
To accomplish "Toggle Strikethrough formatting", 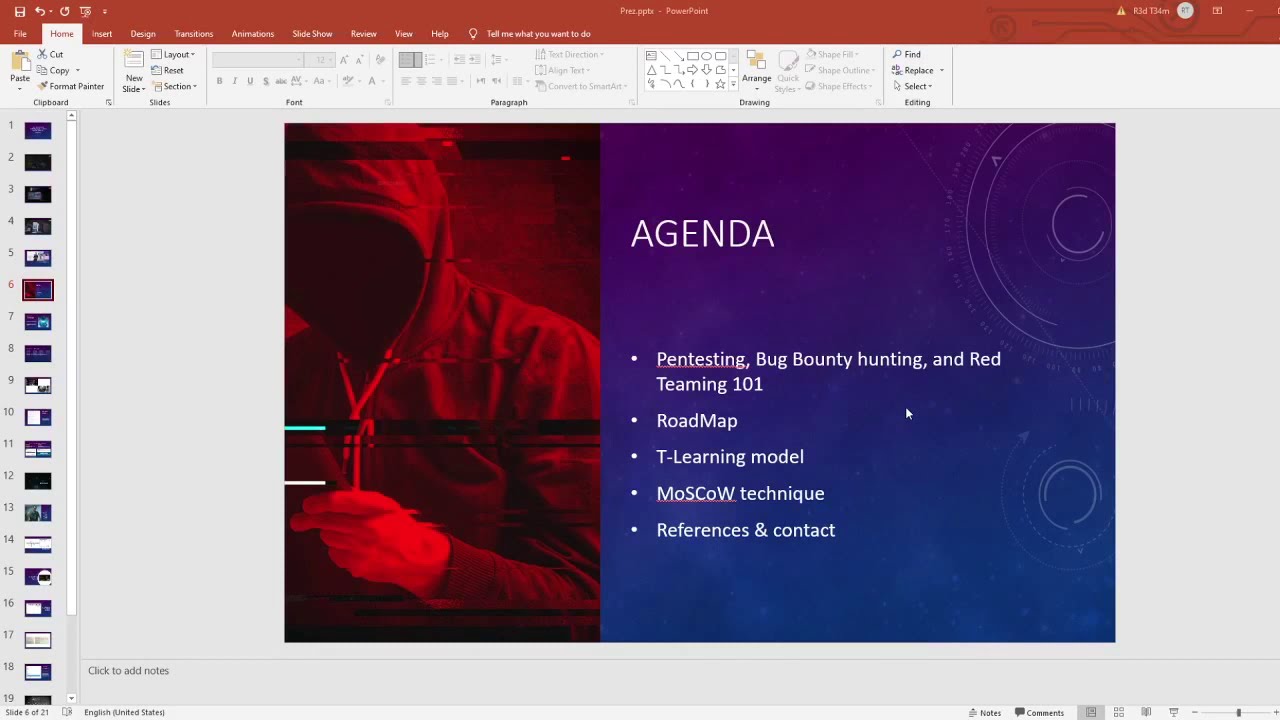I will point(282,81).
